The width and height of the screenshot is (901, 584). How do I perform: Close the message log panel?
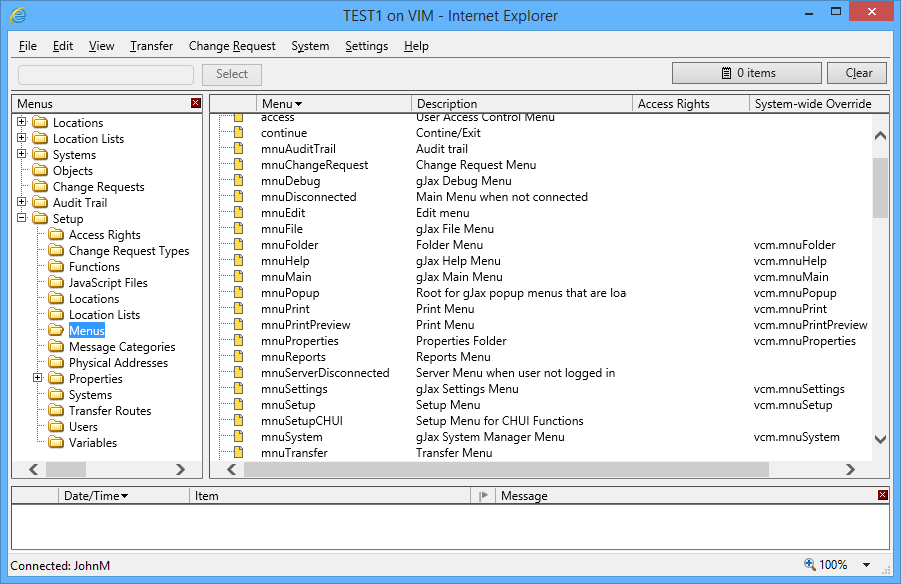click(x=882, y=495)
